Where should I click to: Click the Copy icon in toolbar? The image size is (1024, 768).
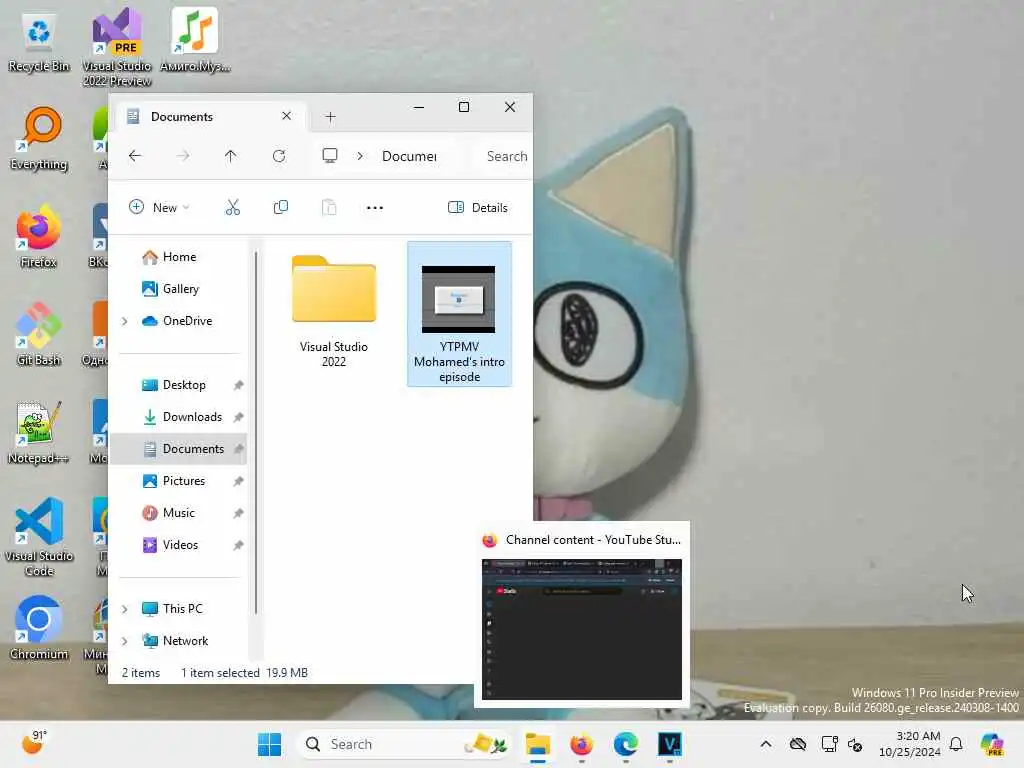pos(281,208)
